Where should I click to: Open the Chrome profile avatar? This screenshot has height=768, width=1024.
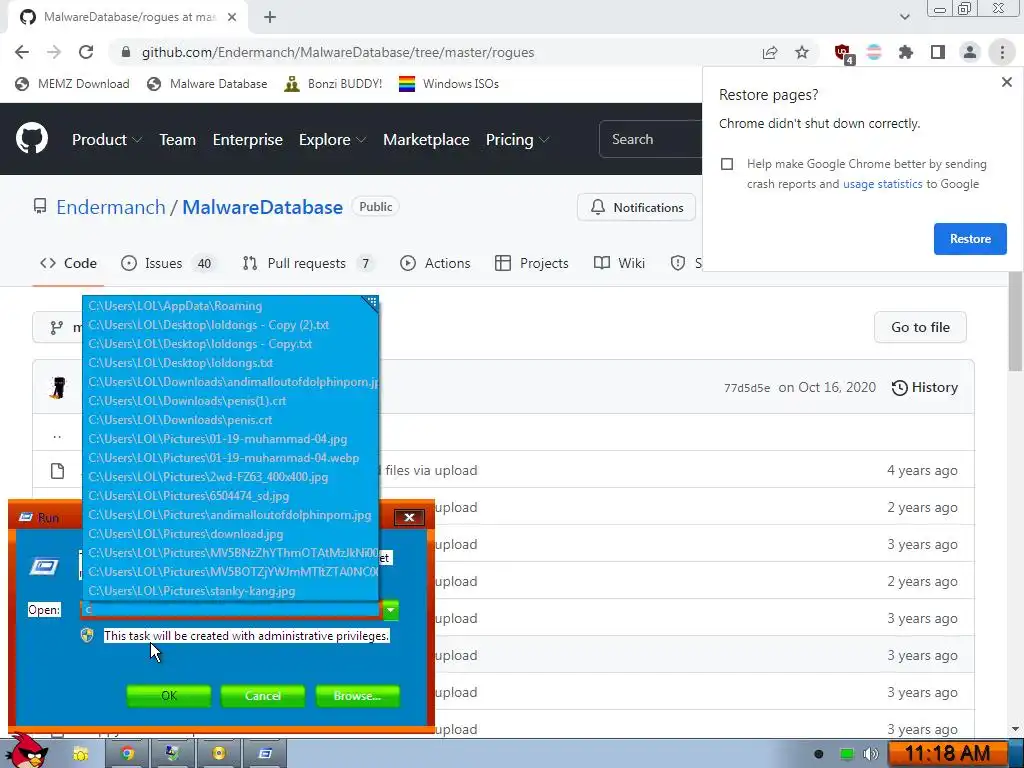970,52
